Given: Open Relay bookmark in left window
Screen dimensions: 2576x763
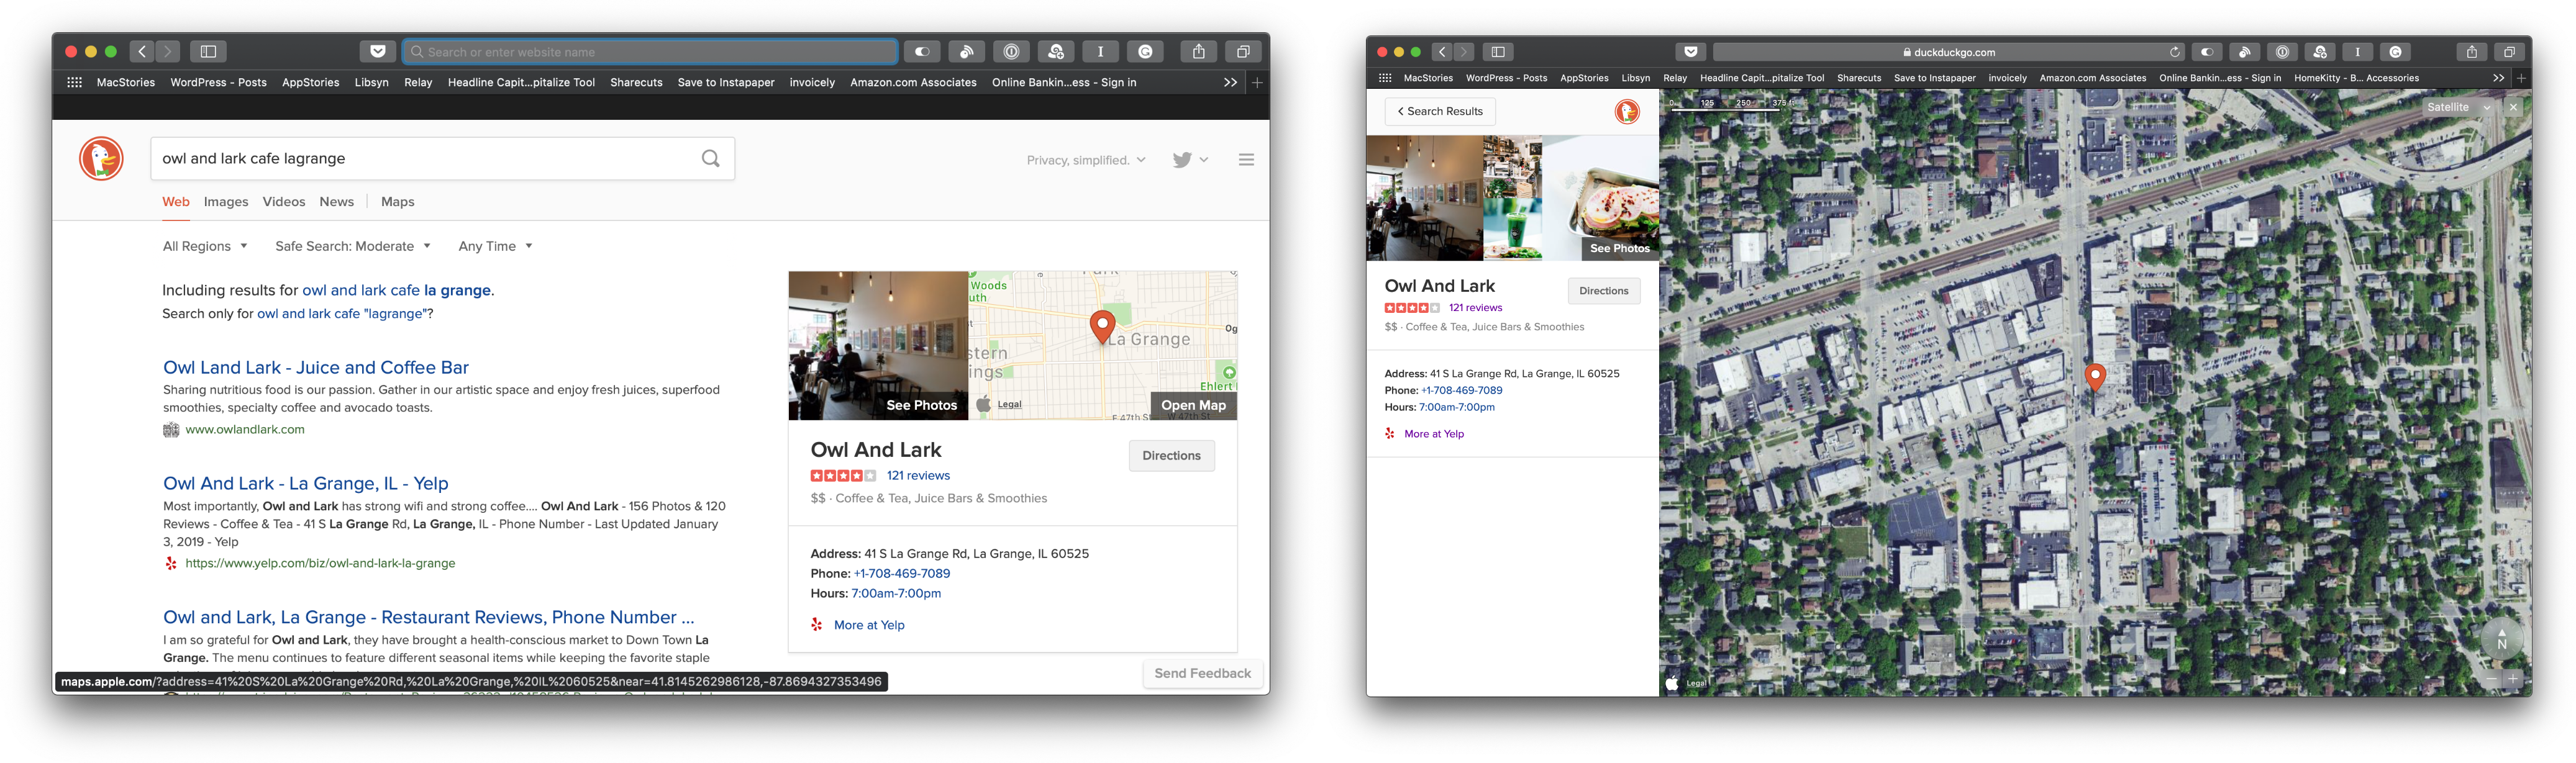Looking at the screenshot, I should pos(418,83).
